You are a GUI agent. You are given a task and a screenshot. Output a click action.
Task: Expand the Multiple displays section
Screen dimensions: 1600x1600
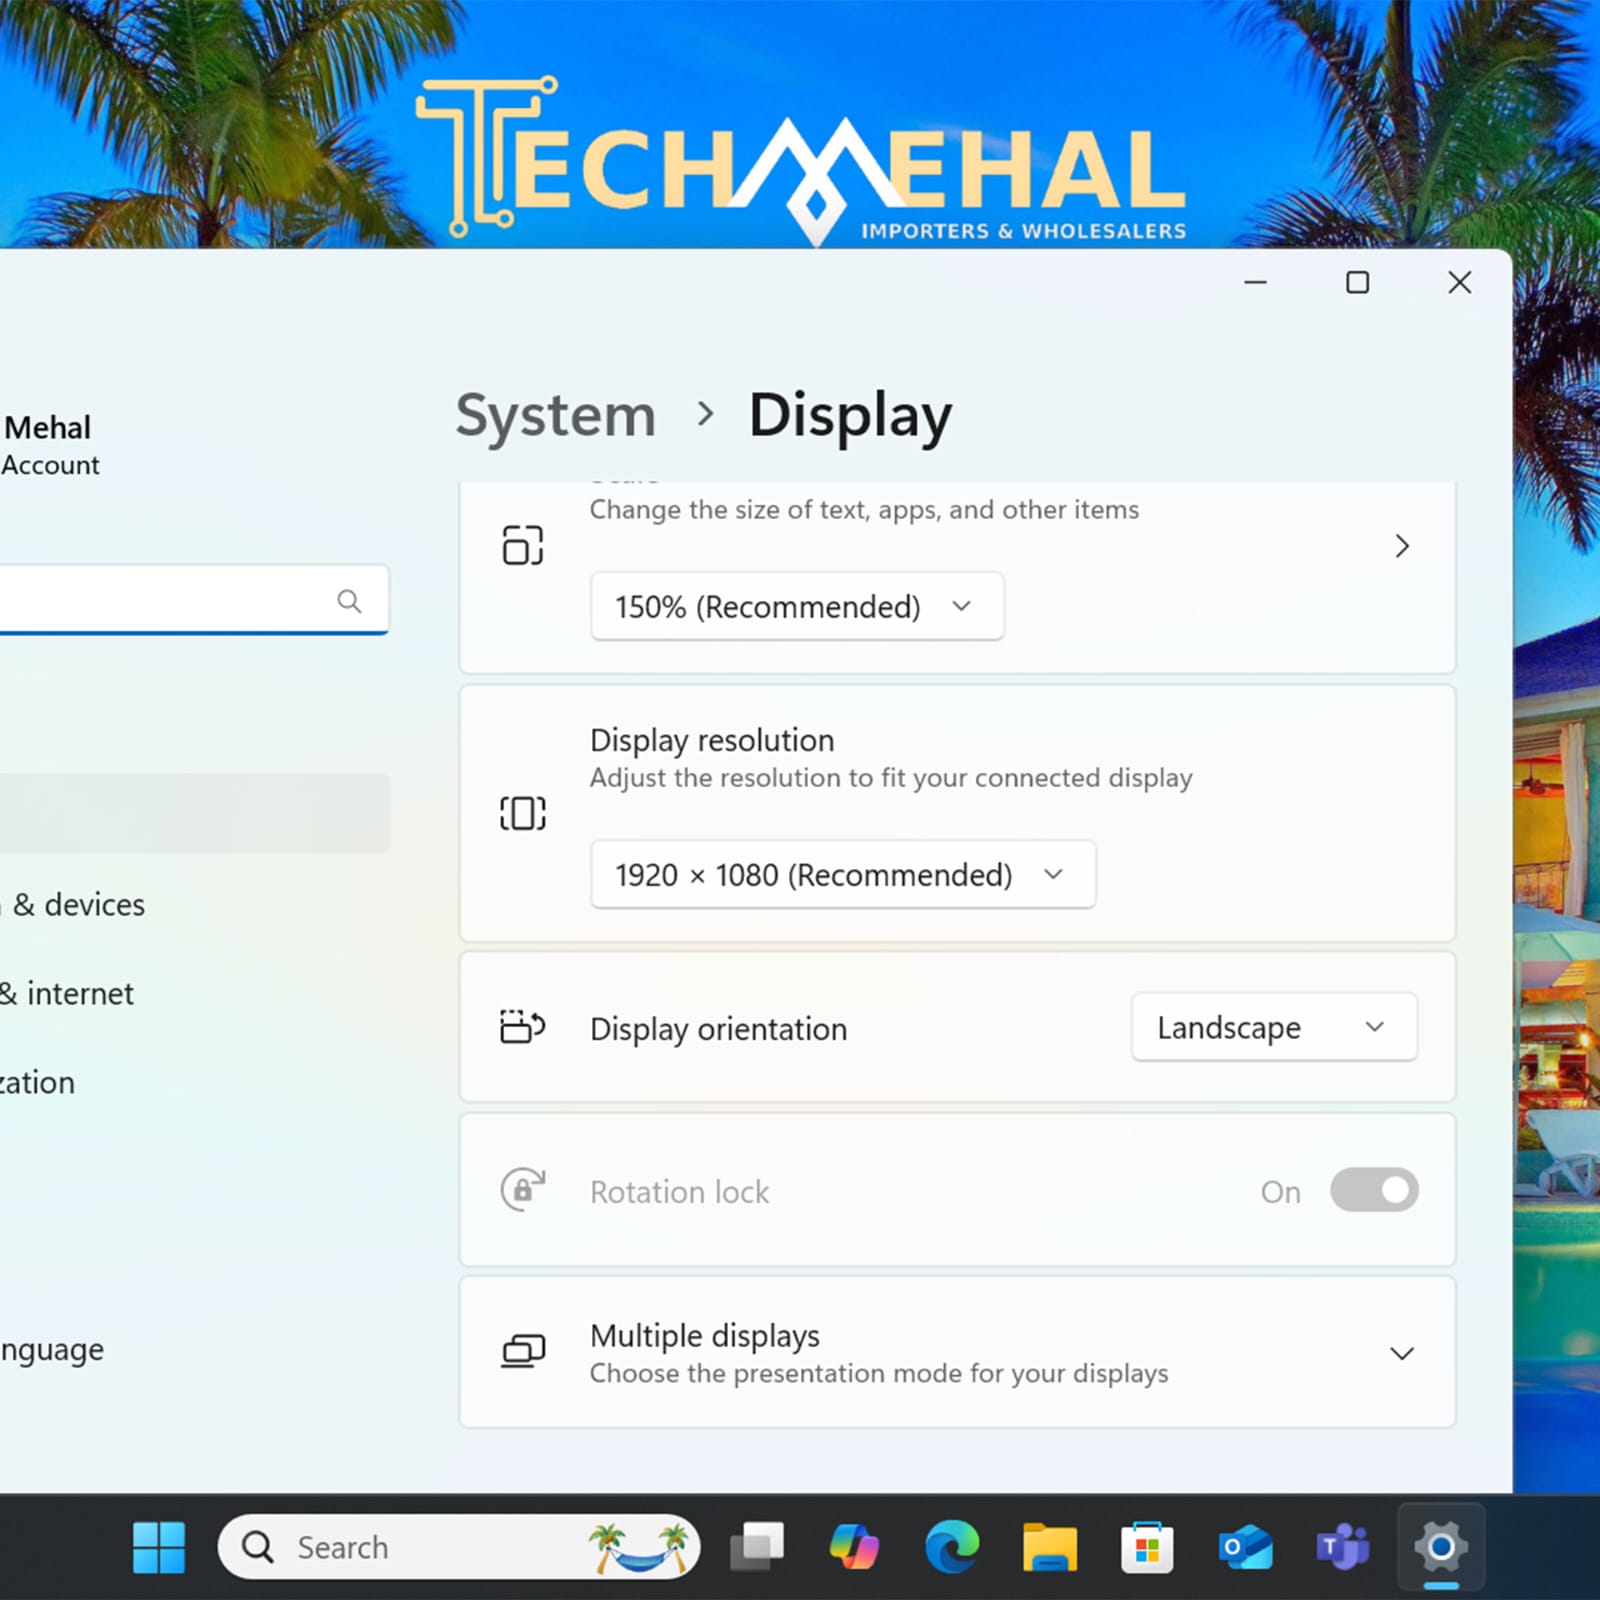click(1402, 1353)
